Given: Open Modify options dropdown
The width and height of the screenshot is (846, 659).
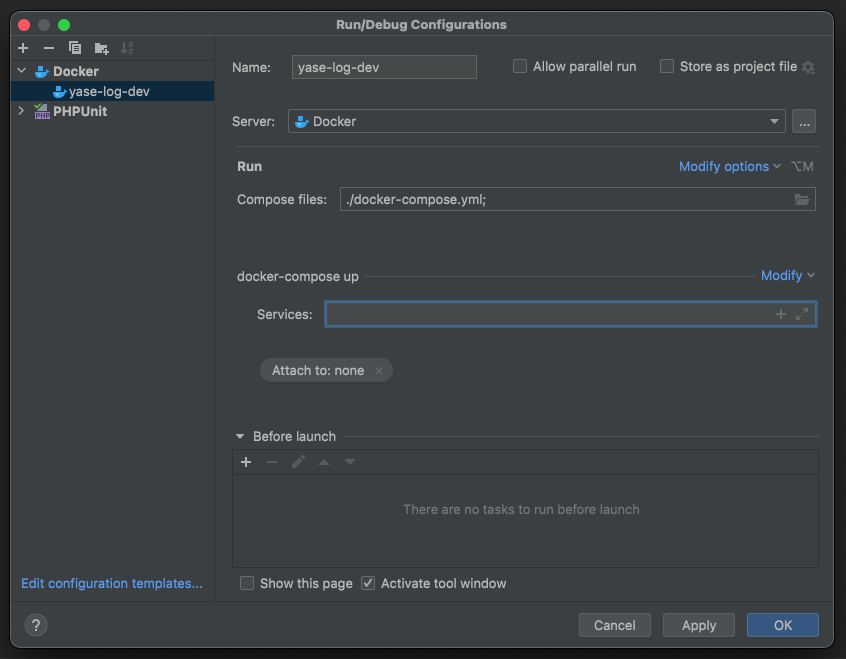Looking at the screenshot, I should (729, 167).
